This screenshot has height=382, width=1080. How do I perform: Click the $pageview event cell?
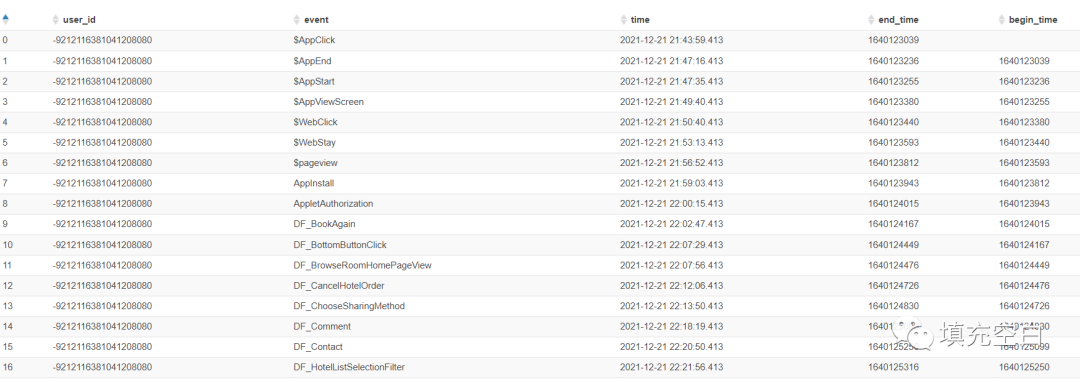[x=315, y=163]
